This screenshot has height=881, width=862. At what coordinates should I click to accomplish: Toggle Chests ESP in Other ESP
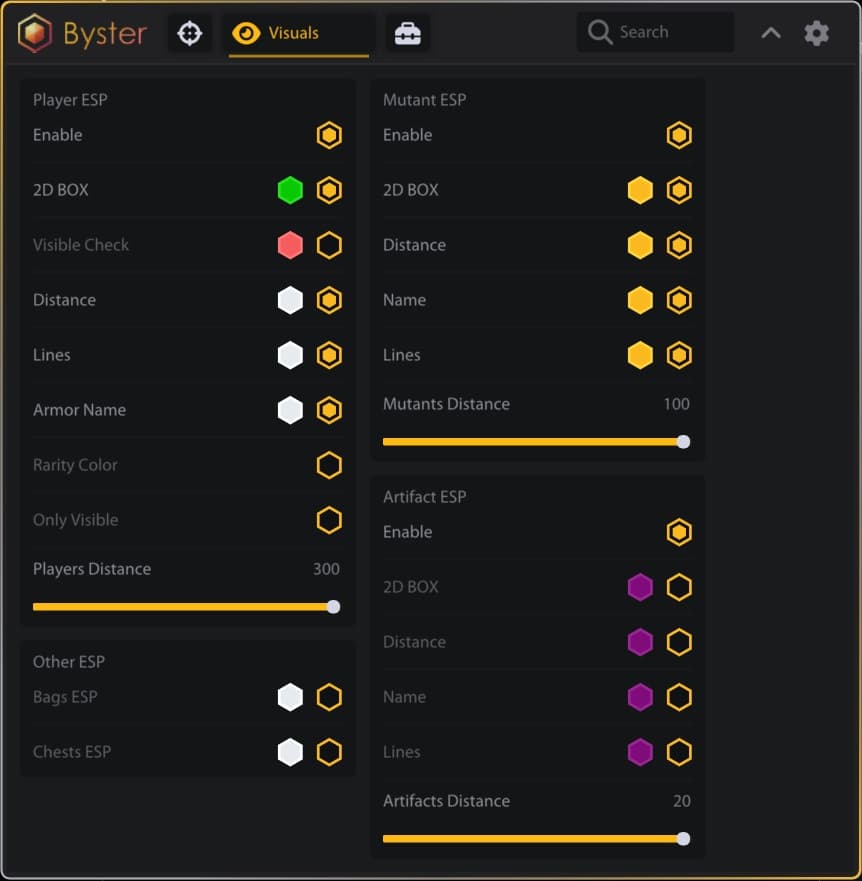pyautogui.click(x=329, y=752)
